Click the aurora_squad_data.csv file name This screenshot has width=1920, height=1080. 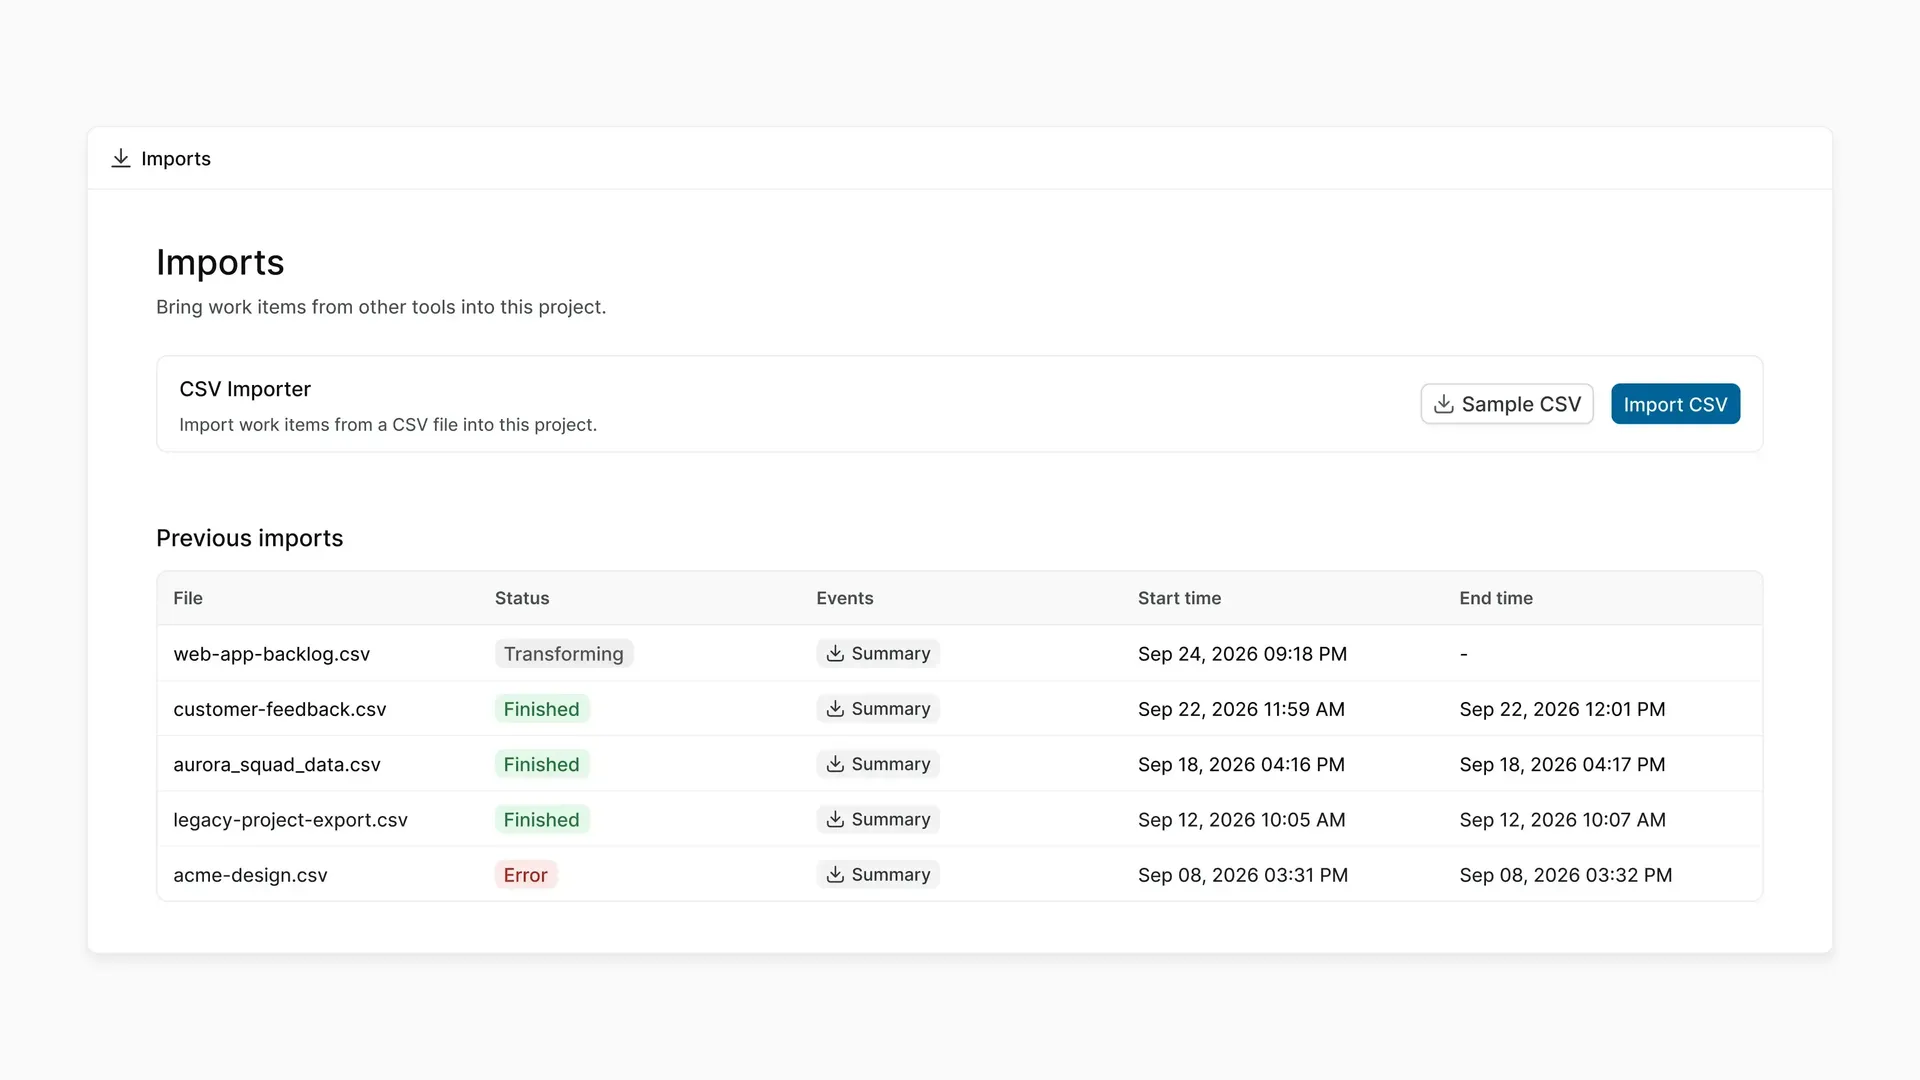click(x=277, y=764)
